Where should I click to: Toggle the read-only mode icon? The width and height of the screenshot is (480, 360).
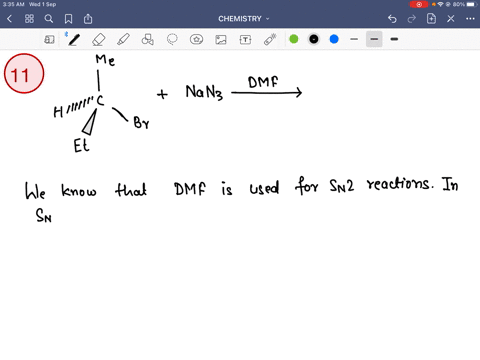[x=49, y=40]
